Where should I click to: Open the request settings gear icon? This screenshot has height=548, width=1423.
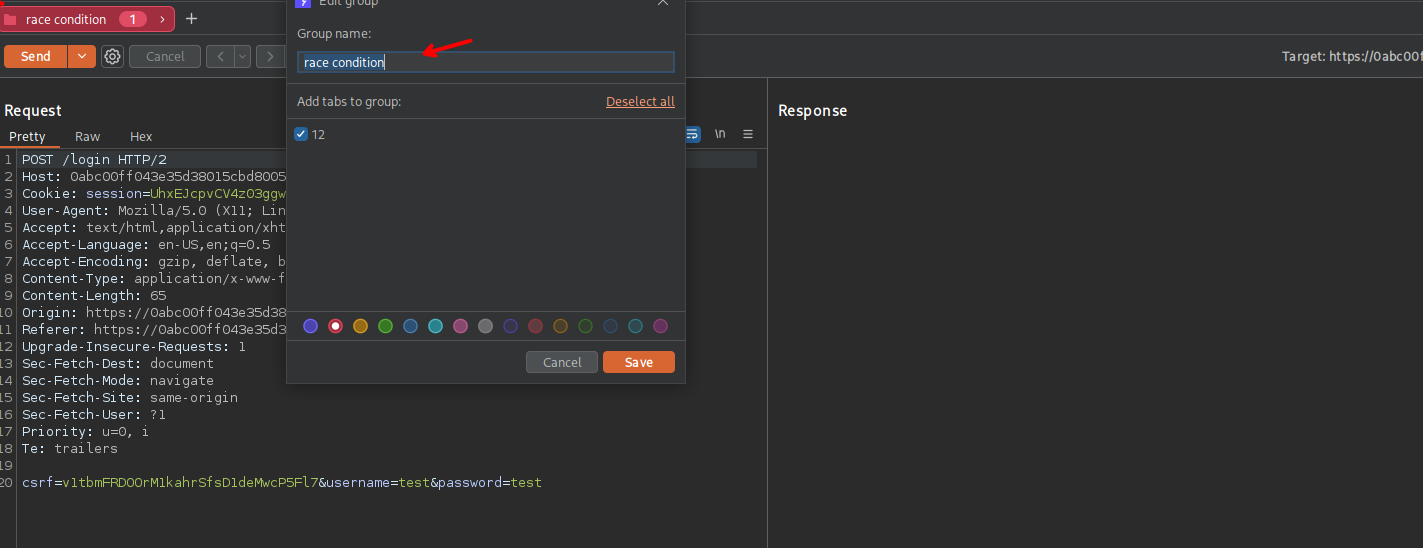click(113, 57)
